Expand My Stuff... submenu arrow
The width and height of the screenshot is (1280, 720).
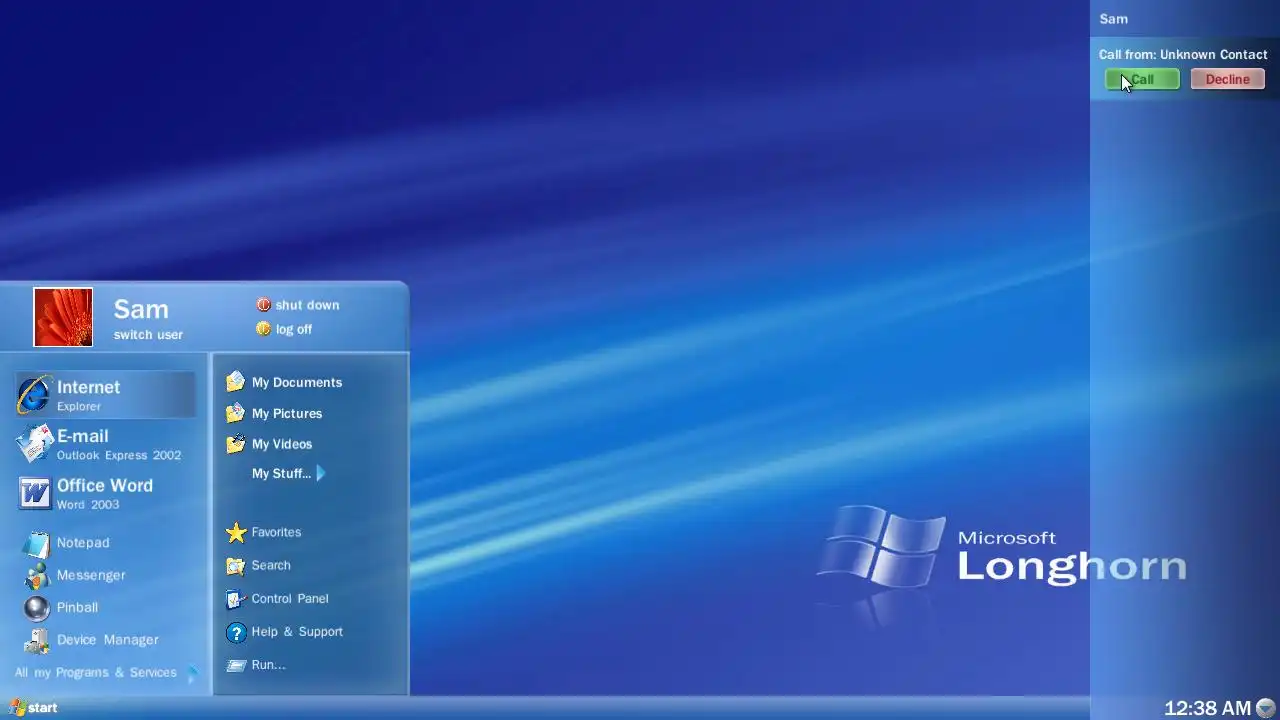point(321,474)
